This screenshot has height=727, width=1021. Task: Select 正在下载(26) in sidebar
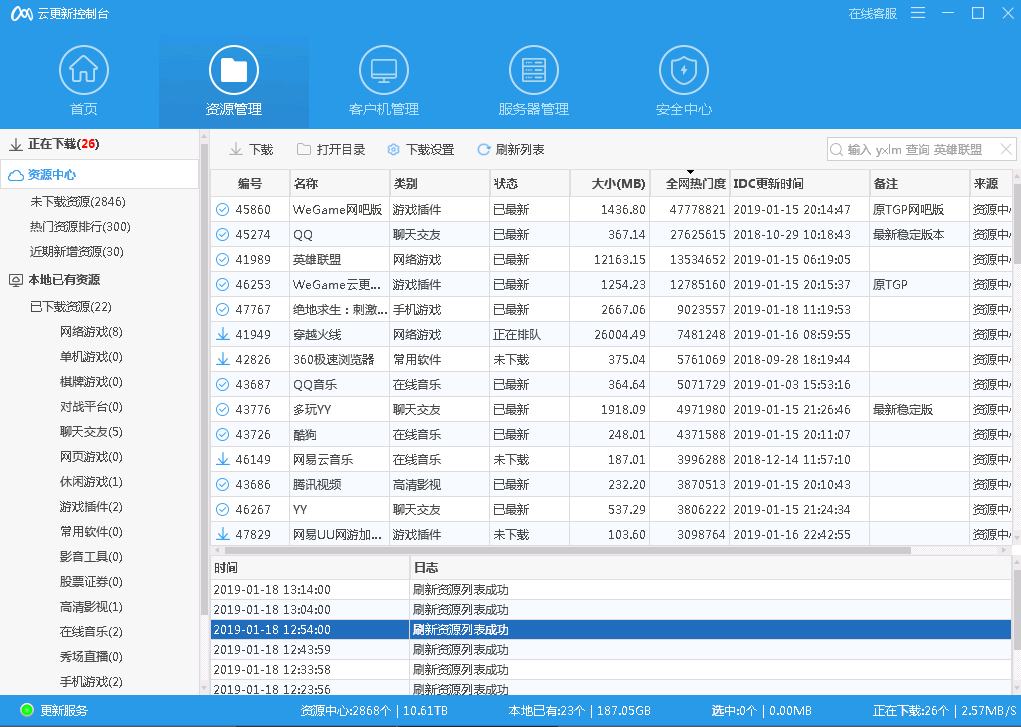(63, 144)
